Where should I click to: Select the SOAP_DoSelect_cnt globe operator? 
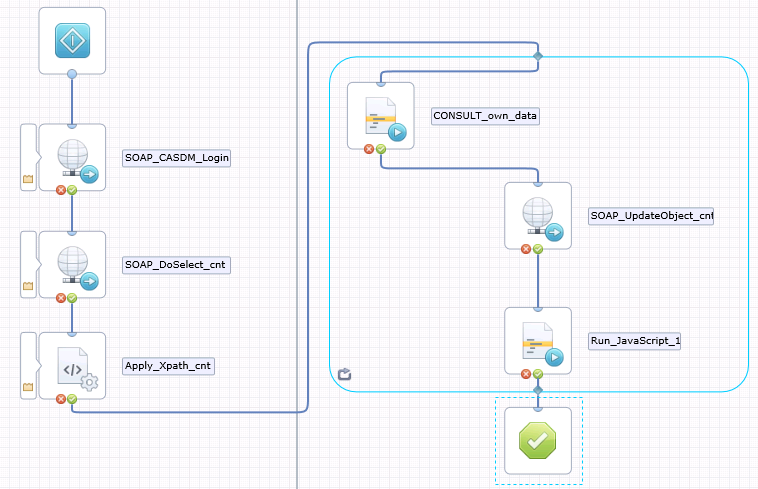coord(72,264)
